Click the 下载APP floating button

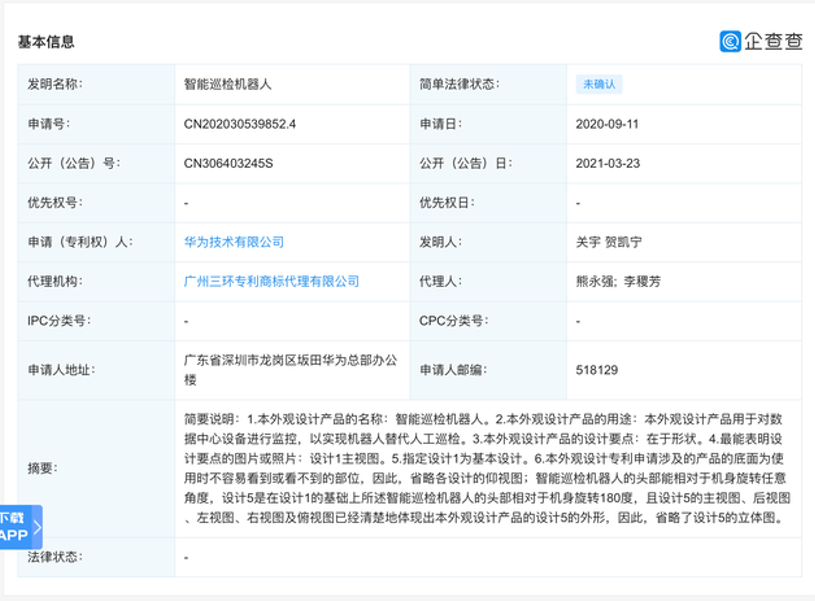point(20,527)
